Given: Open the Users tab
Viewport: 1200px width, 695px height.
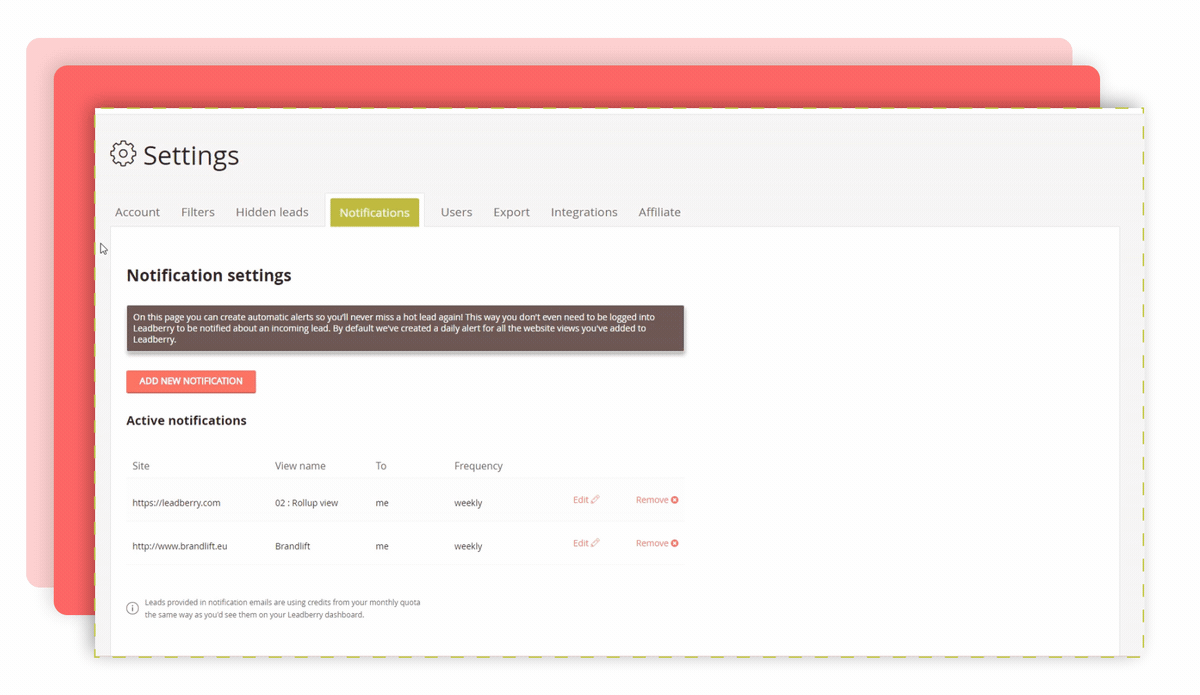Looking at the screenshot, I should tap(456, 212).
